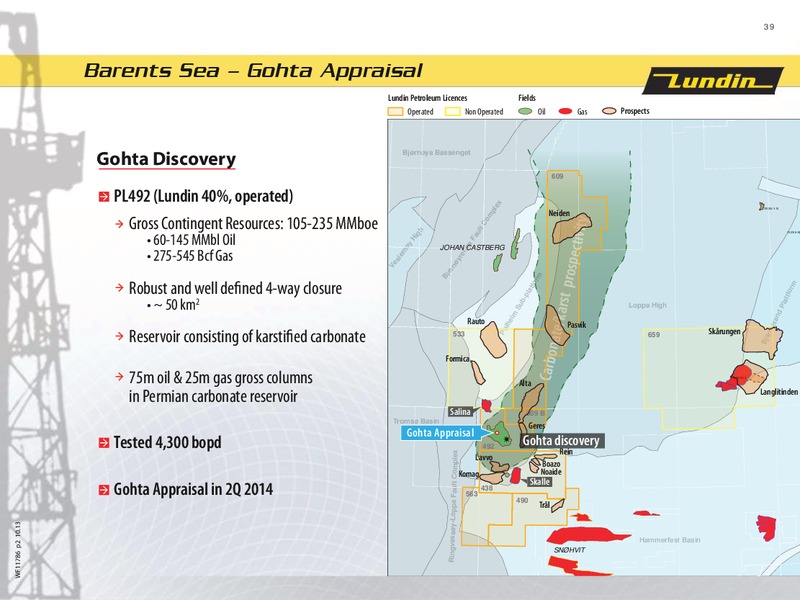This screenshot has width=800, height=600.
Task: Click the Bjørnøya Bassenget map label
Action: (x=436, y=153)
